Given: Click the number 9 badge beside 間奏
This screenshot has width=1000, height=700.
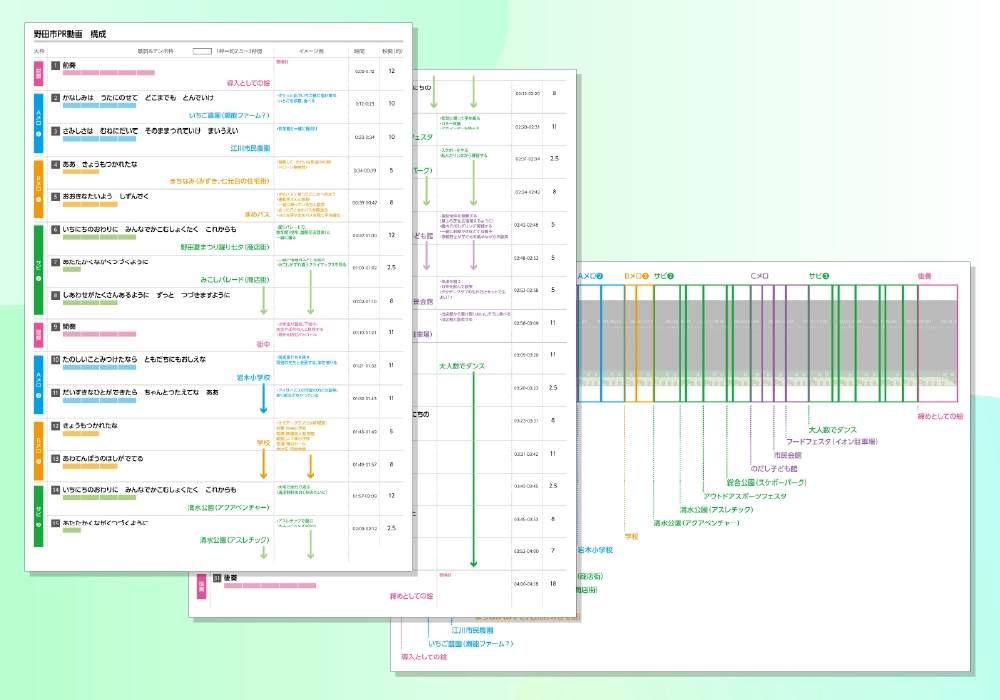Looking at the screenshot, I should (55, 327).
